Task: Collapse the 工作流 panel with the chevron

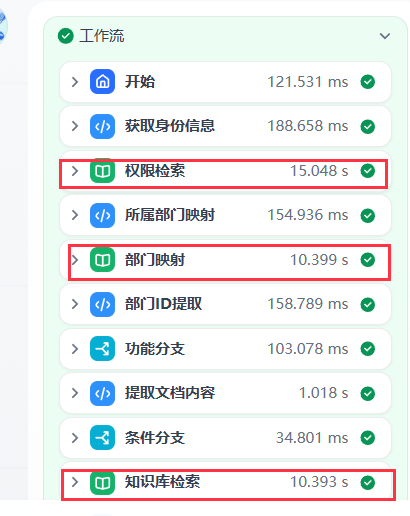Action: coord(385,36)
